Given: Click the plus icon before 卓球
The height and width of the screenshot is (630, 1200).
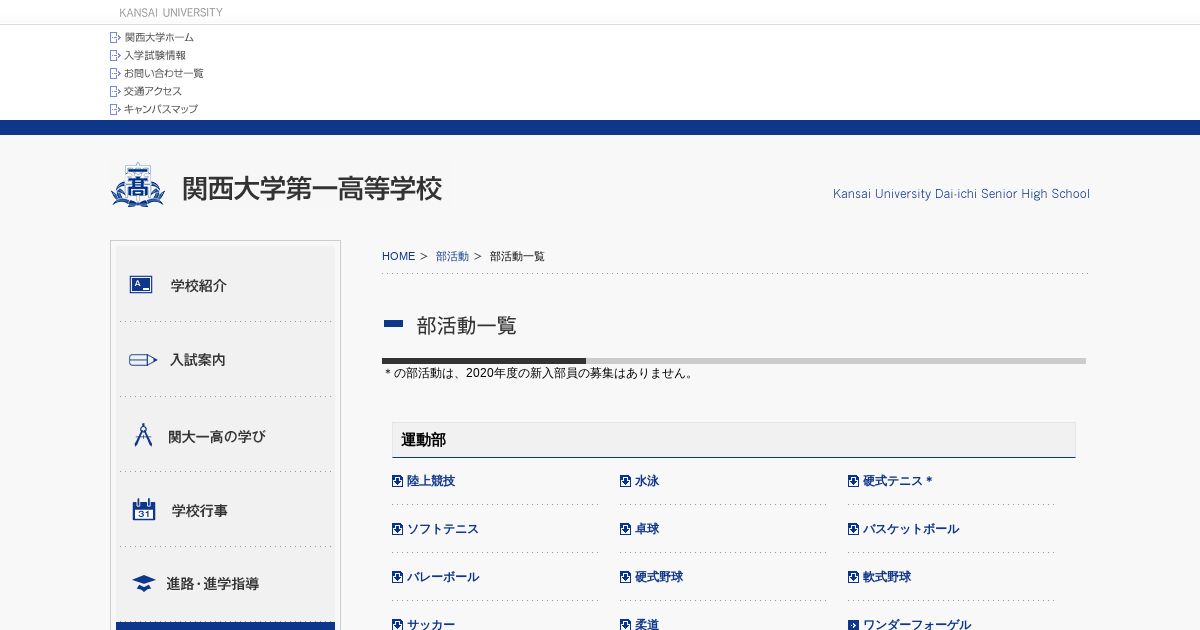Looking at the screenshot, I should coord(625,529).
